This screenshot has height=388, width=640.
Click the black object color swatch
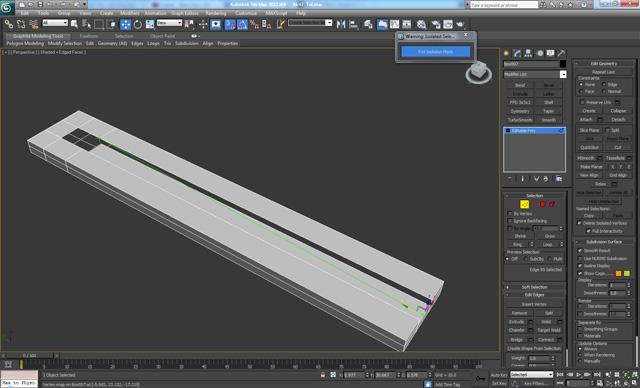(563, 64)
